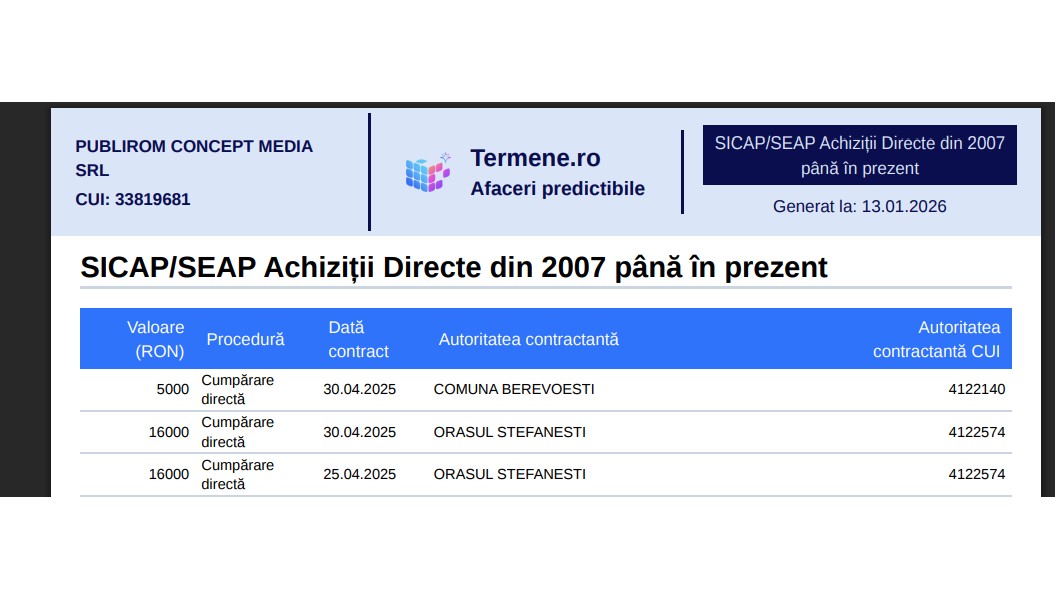Click the Autoritatea contractantă CUI column header
Image resolution: width=1055 pixels, height=599 pixels.
[935, 339]
